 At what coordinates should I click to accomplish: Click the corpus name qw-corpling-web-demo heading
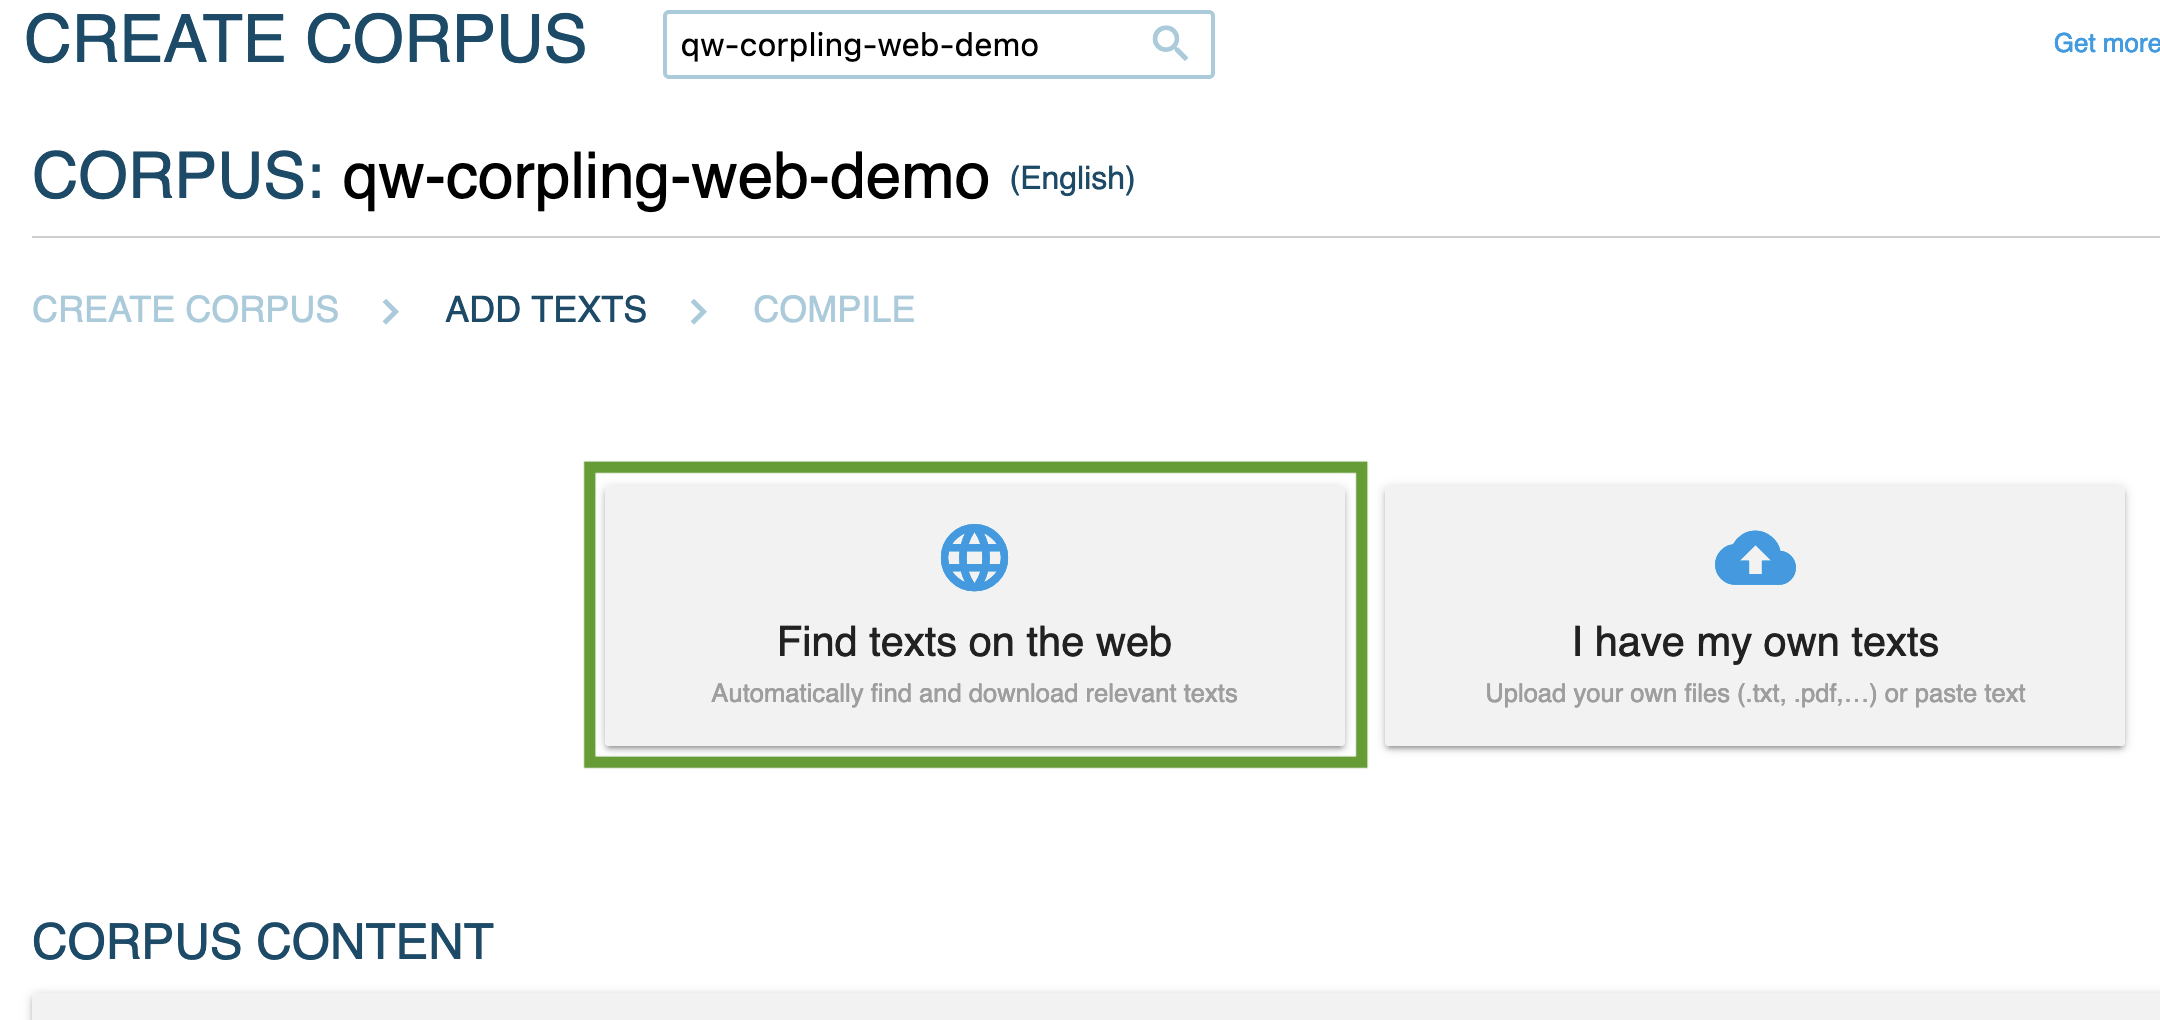[665, 177]
